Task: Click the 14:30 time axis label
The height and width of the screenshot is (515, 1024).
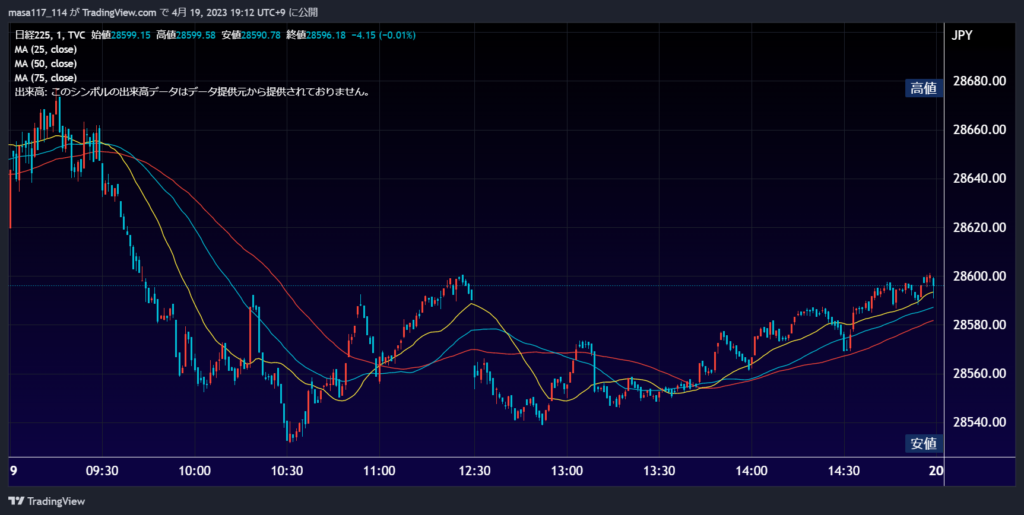Action: [x=844, y=471]
